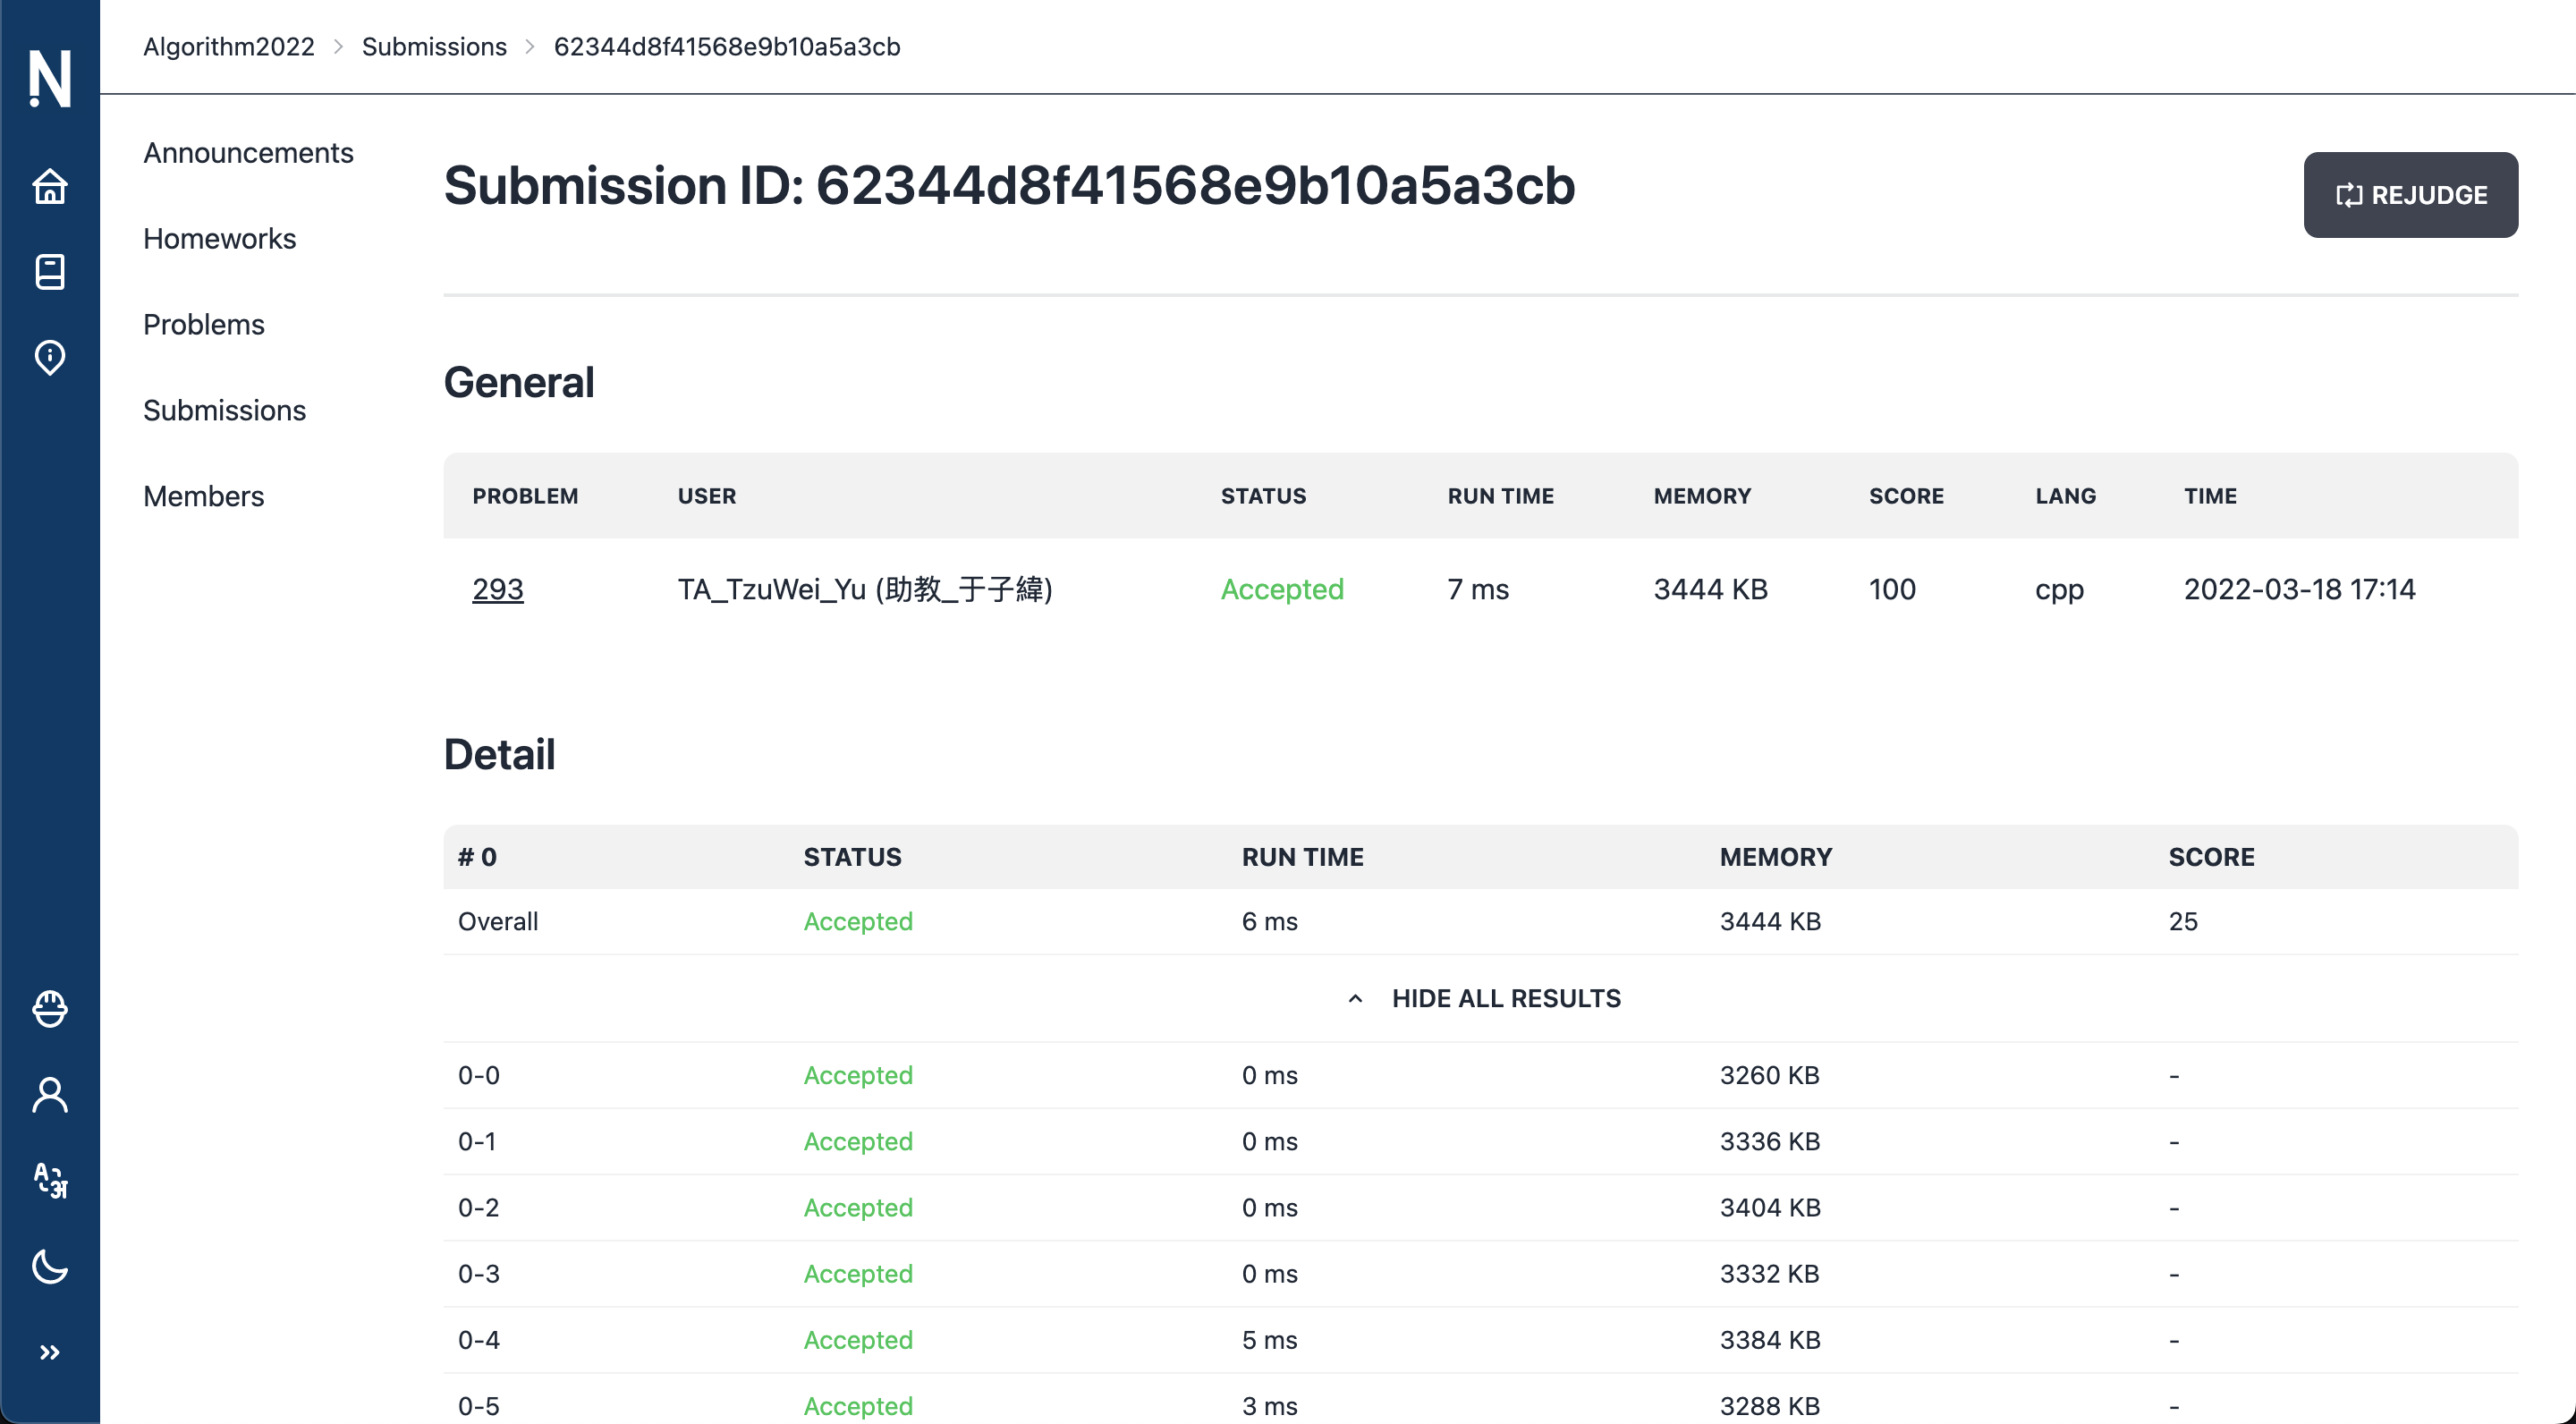Toggle dark mode moon icon
Viewport: 2576px width, 1424px height.
(49, 1267)
